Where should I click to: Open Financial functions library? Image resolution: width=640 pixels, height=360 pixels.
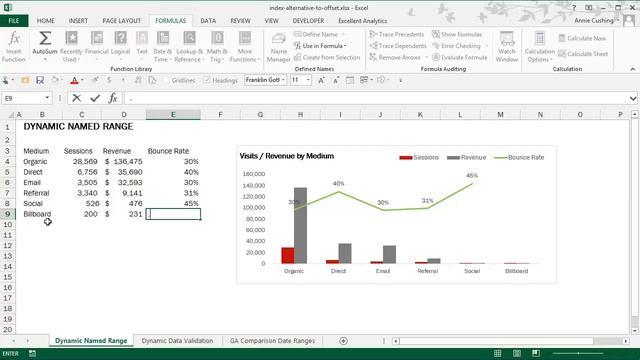tap(97, 47)
